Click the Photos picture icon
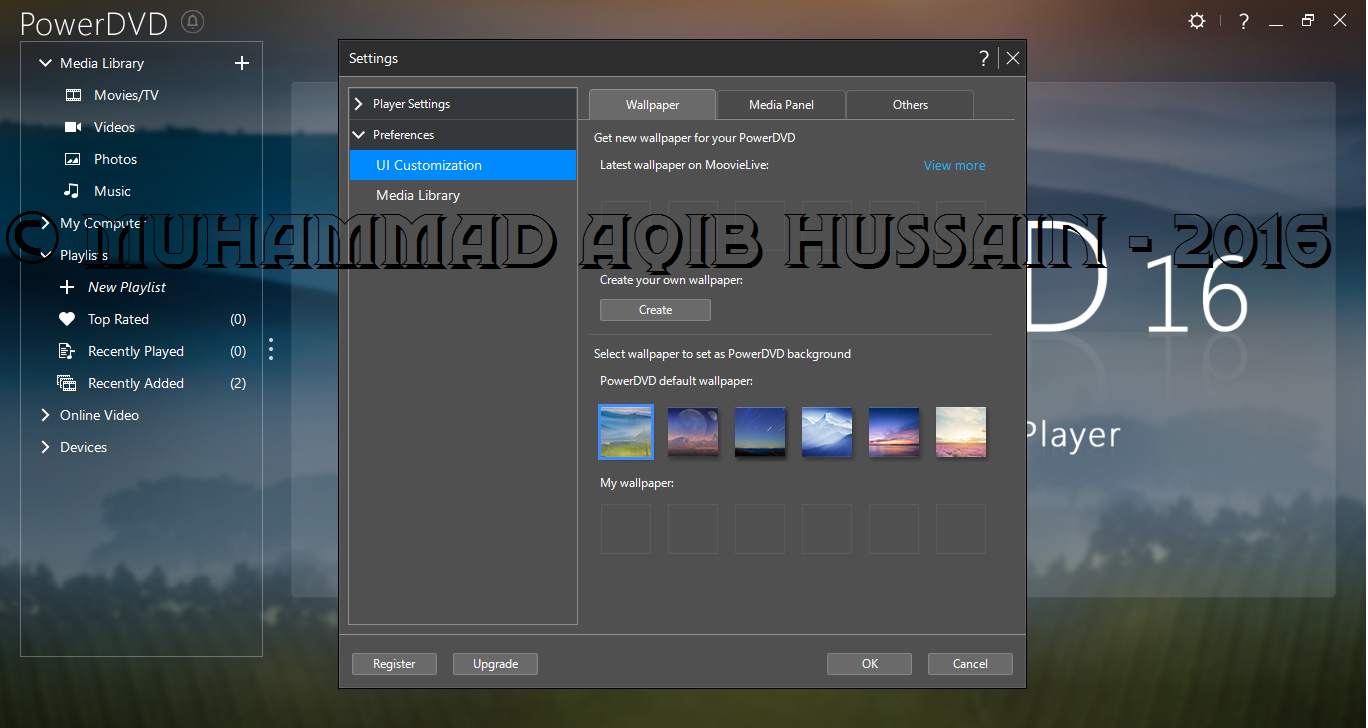This screenshot has width=1368, height=728. pyautogui.click(x=73, y=159)
